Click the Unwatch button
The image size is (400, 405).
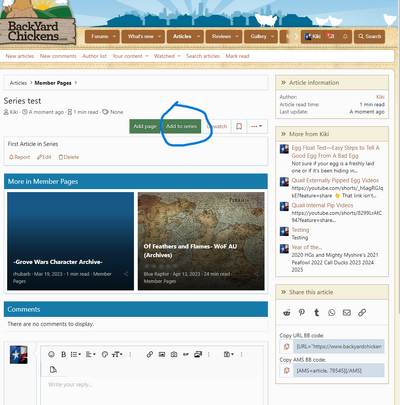coord(217,126)
